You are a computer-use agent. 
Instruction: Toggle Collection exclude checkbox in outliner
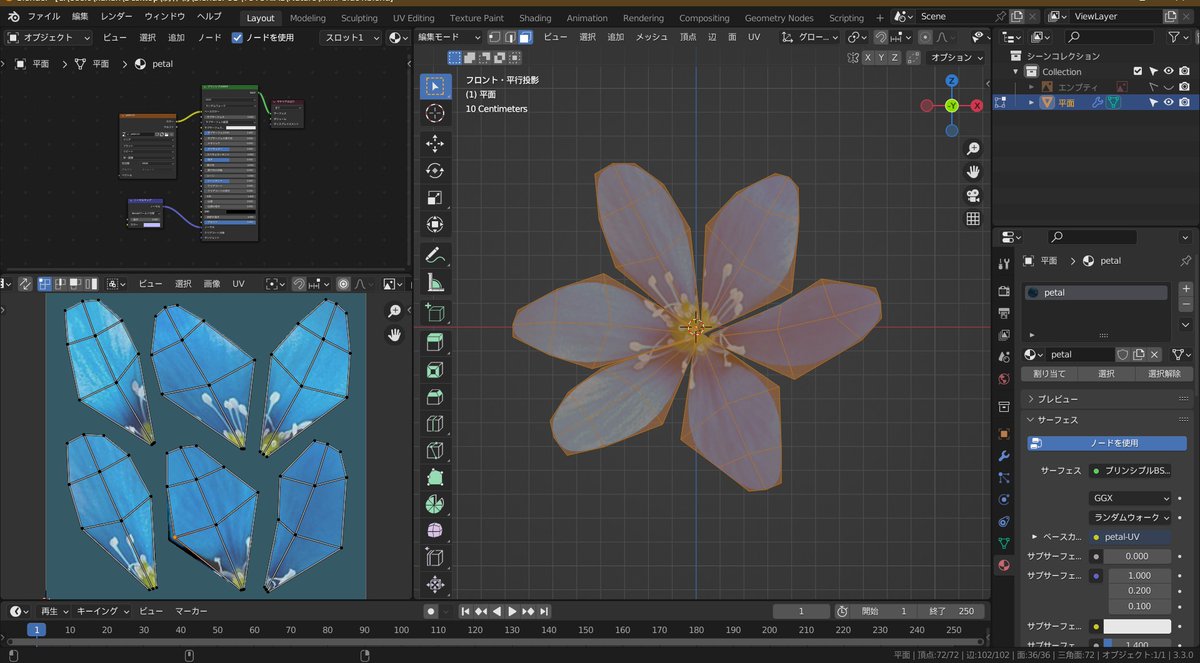(1137, 71)
